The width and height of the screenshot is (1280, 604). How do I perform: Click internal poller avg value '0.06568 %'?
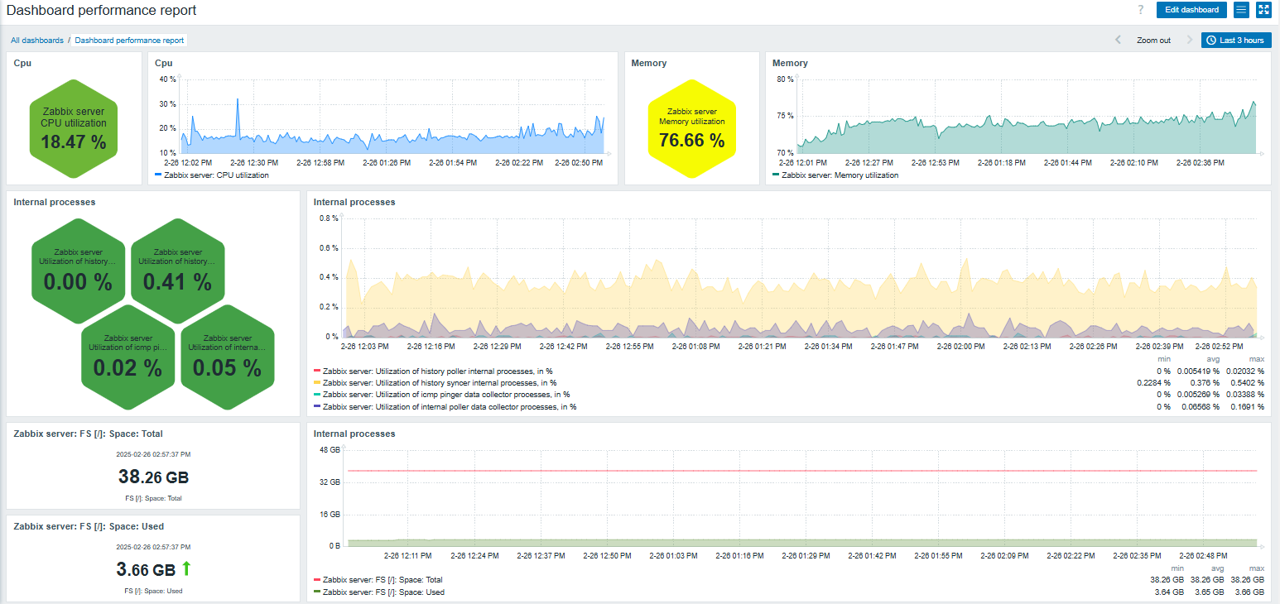(1201, 407)
